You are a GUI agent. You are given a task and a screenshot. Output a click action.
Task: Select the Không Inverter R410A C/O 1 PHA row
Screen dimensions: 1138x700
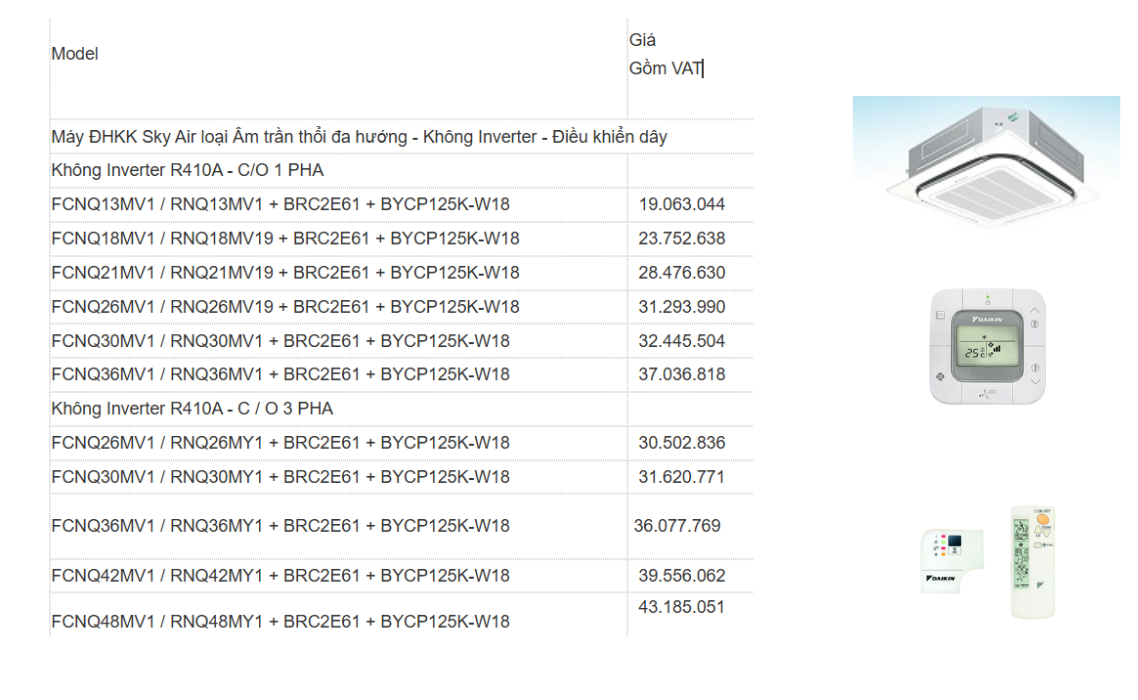(x=187, y=170)
